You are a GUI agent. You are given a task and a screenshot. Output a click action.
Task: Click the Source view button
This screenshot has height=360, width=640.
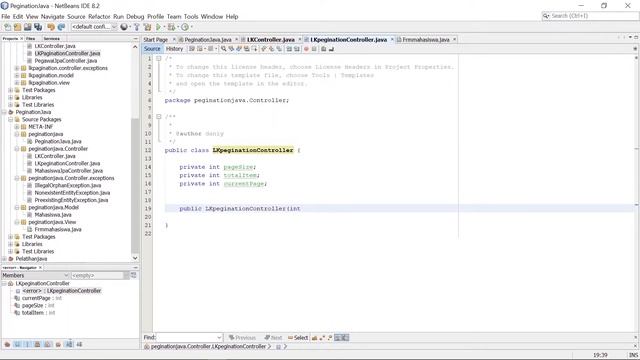click(x=152, y=49)
